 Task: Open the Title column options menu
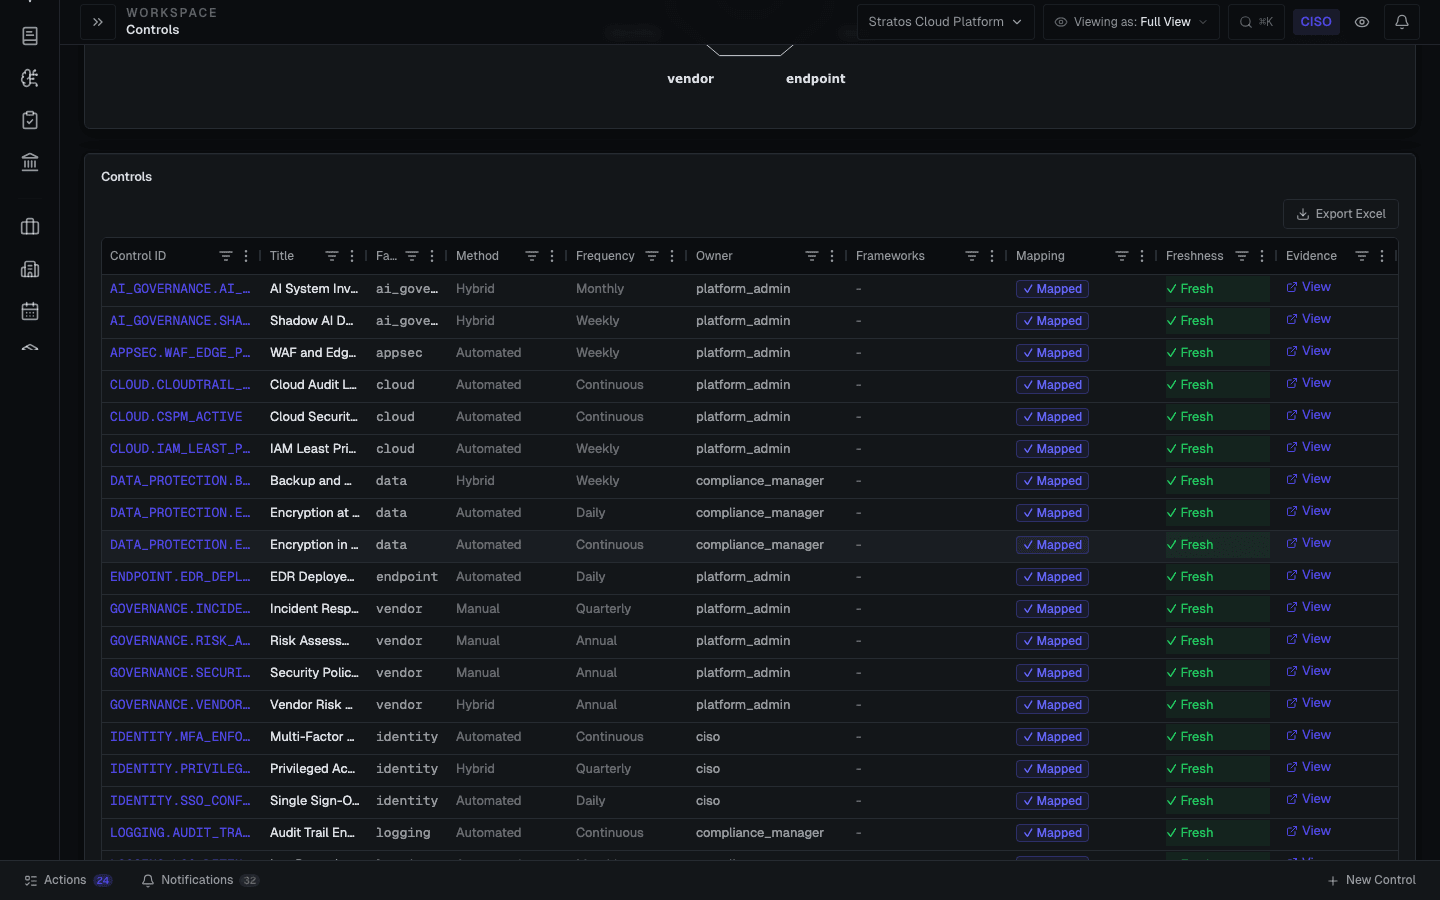point(352,256)
